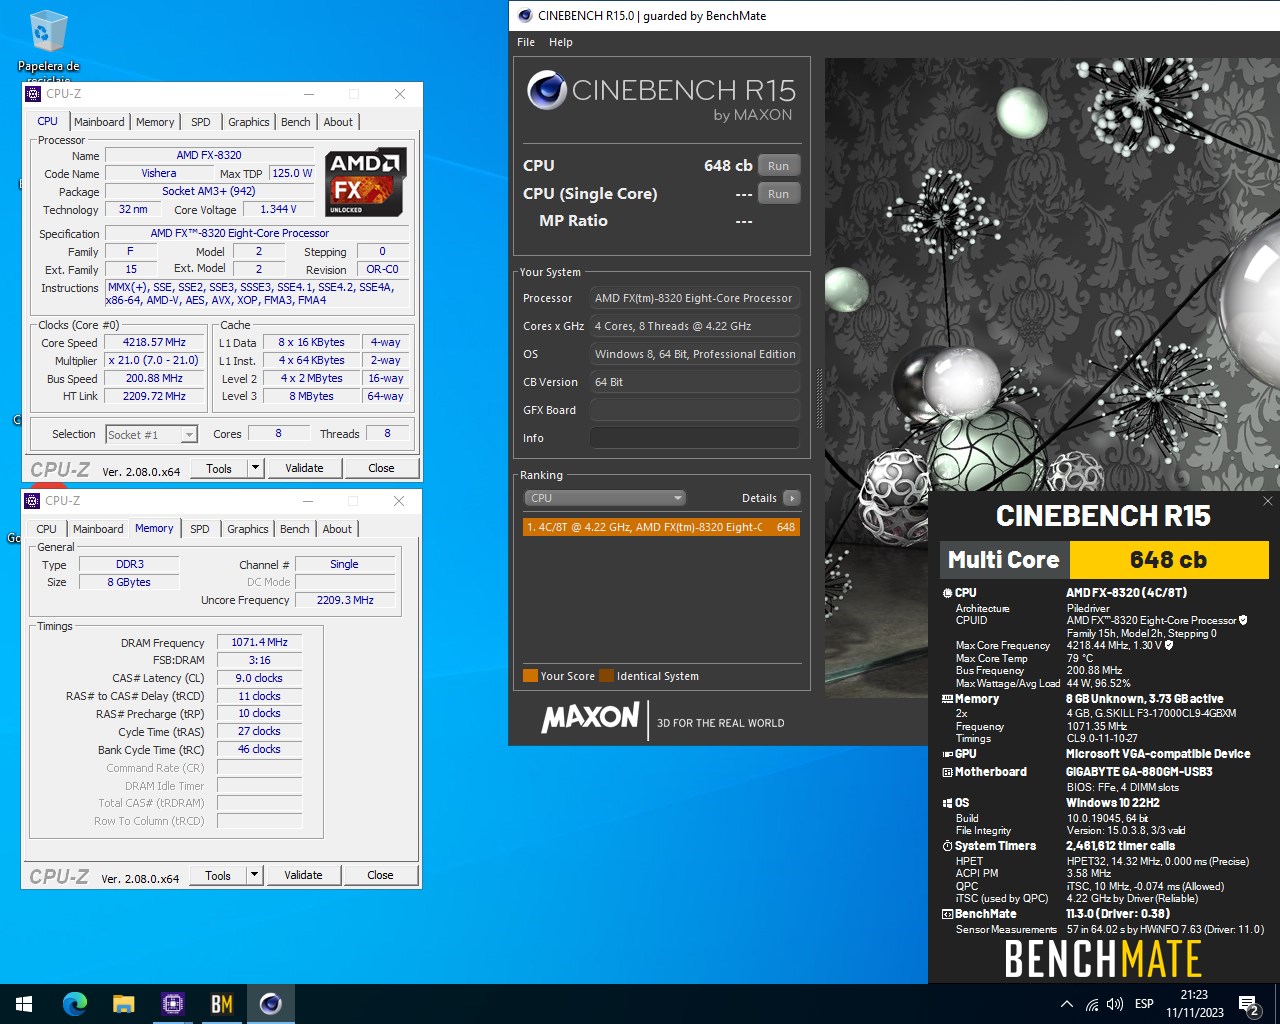Close the BenchMate result overlay

coord(1267,501)
